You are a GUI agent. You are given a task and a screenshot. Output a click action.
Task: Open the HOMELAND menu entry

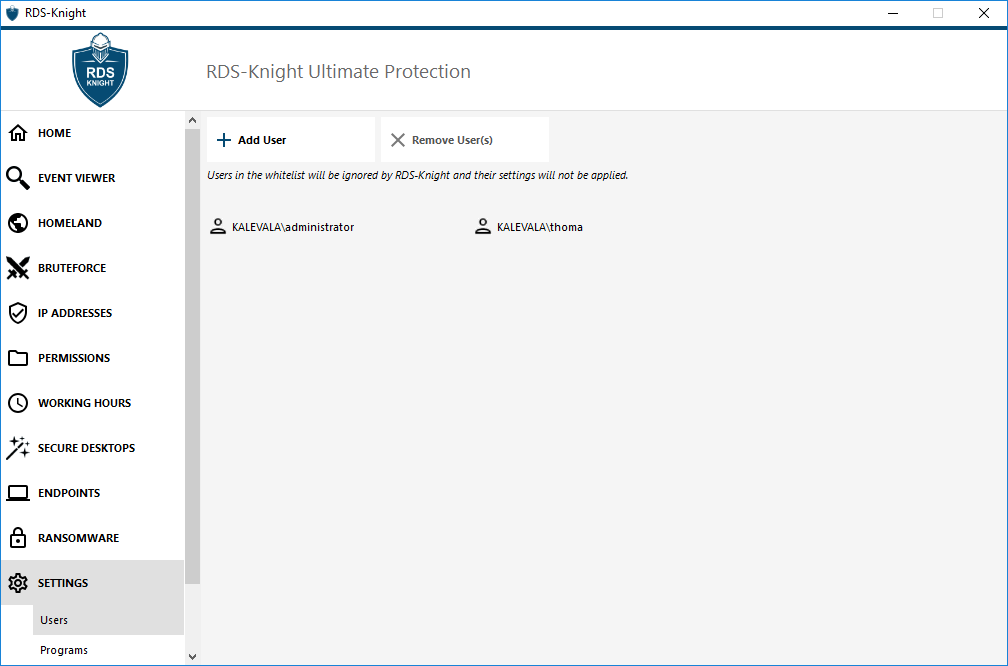click(x=93, y=223)
